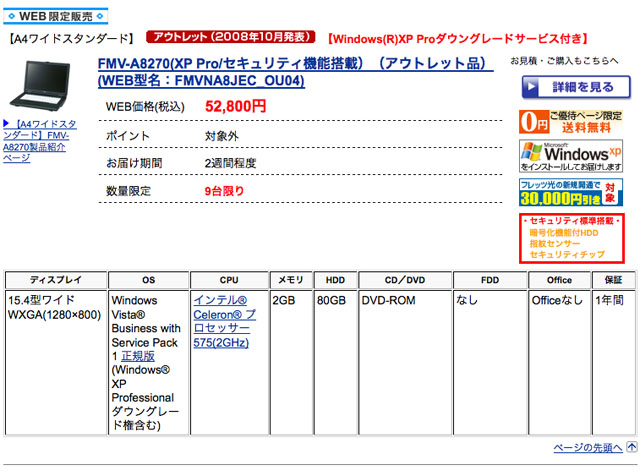Image resolution: width=640 pixels, height=476 pixels.
Task: Click the 送料無料 0円 banner
Action: click(x=571, y=121)
